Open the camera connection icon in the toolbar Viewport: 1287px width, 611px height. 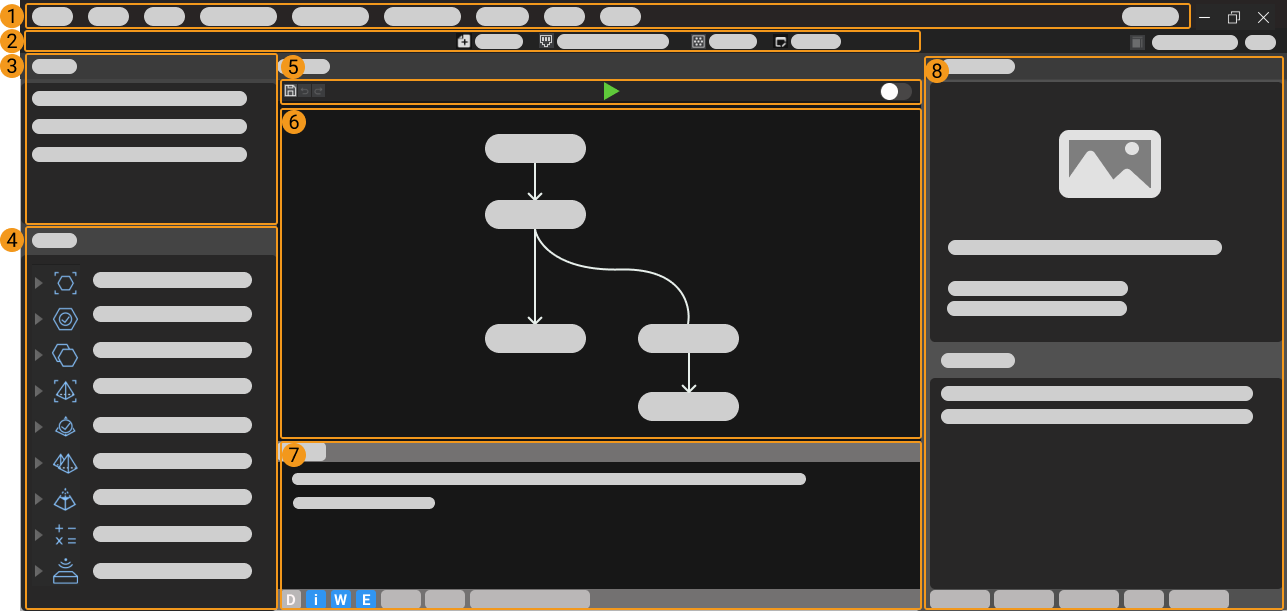coord(544,41)
